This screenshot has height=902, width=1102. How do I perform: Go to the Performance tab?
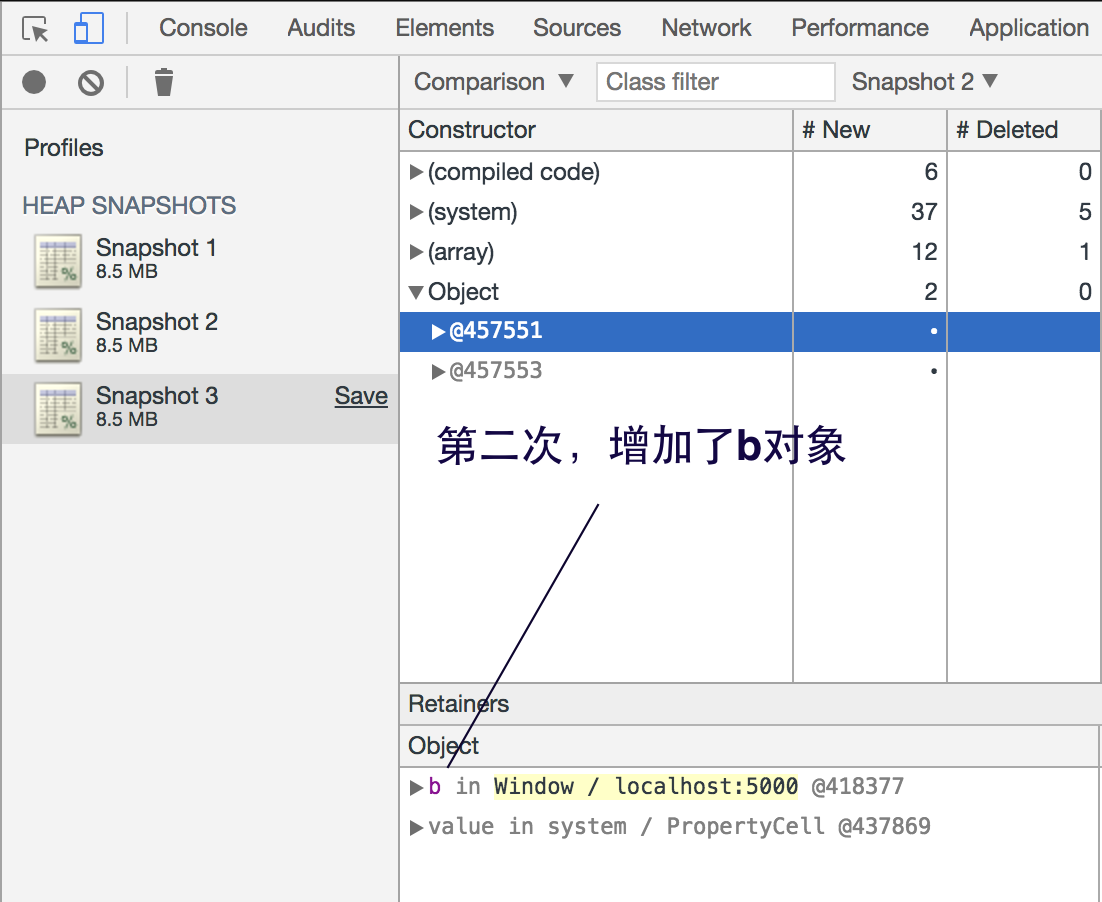tap(860, 27)
